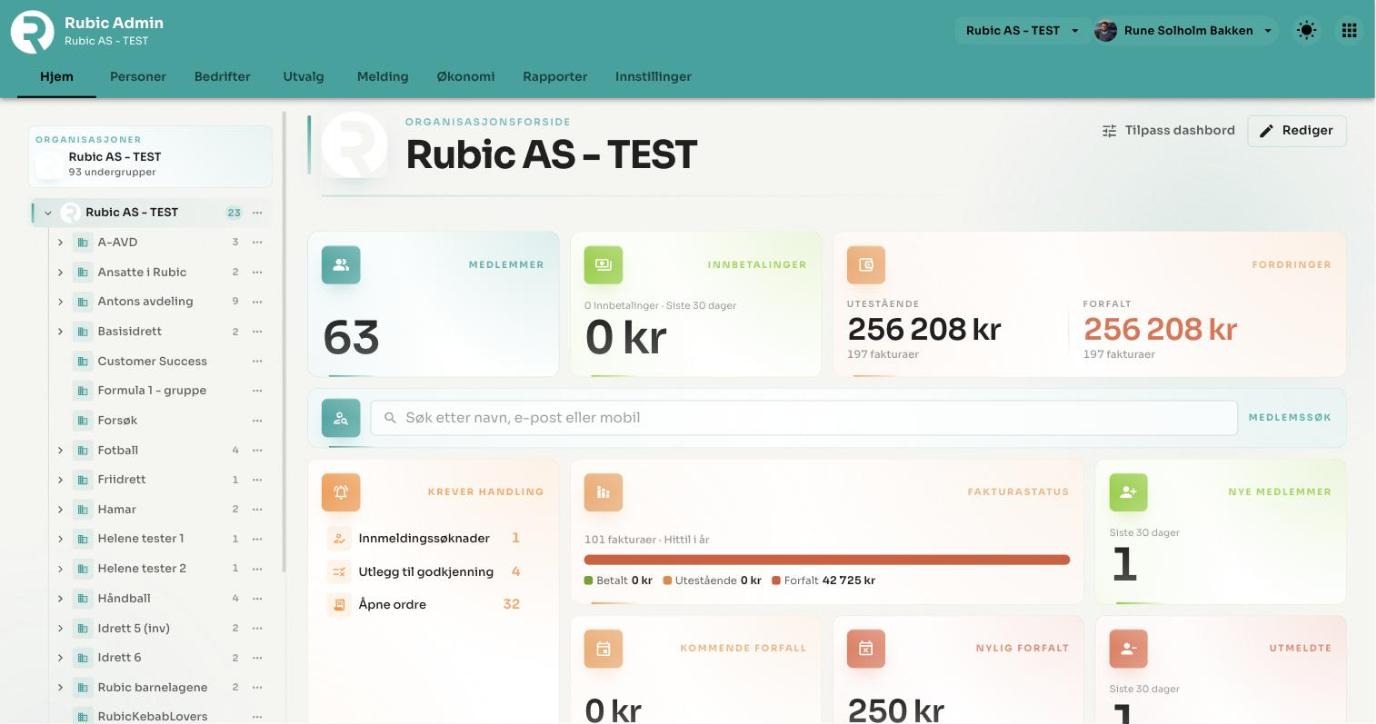Open the more options menu for A-AVD
The height and width of the screenshot is (724, 1376).
click(x=257, y=242)
